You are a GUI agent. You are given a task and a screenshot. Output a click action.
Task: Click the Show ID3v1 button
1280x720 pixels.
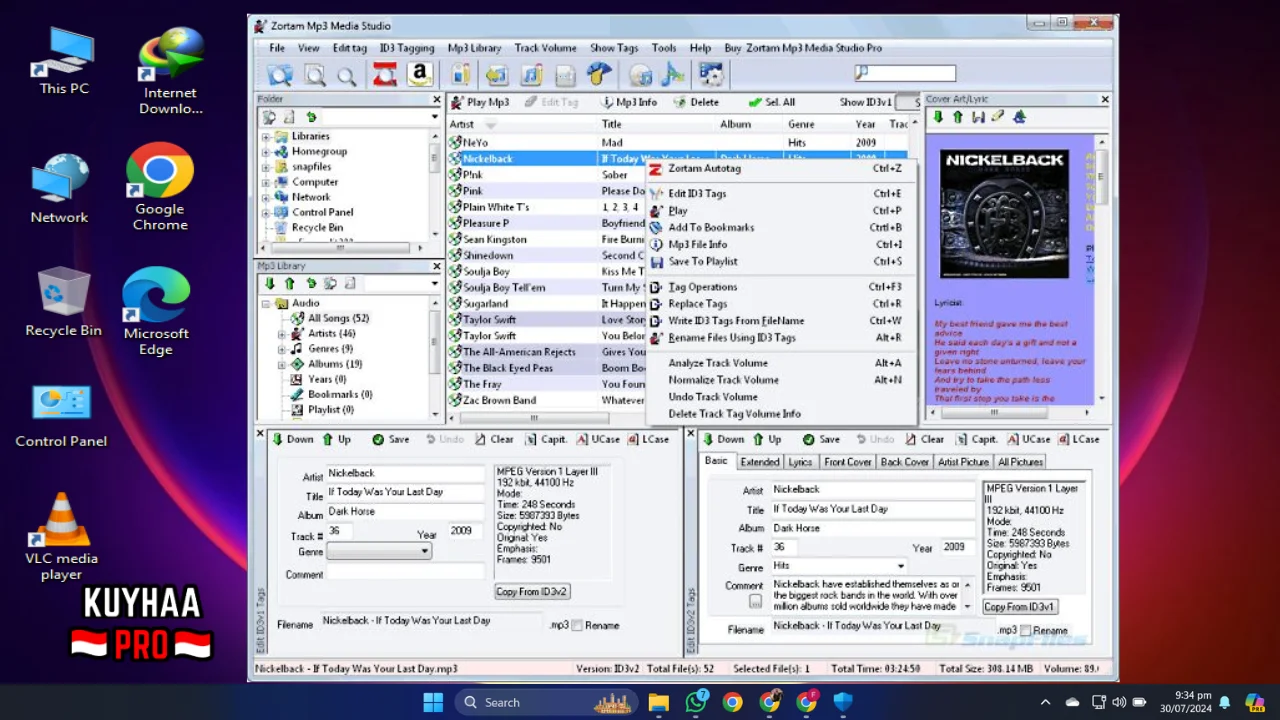(865, 102)
